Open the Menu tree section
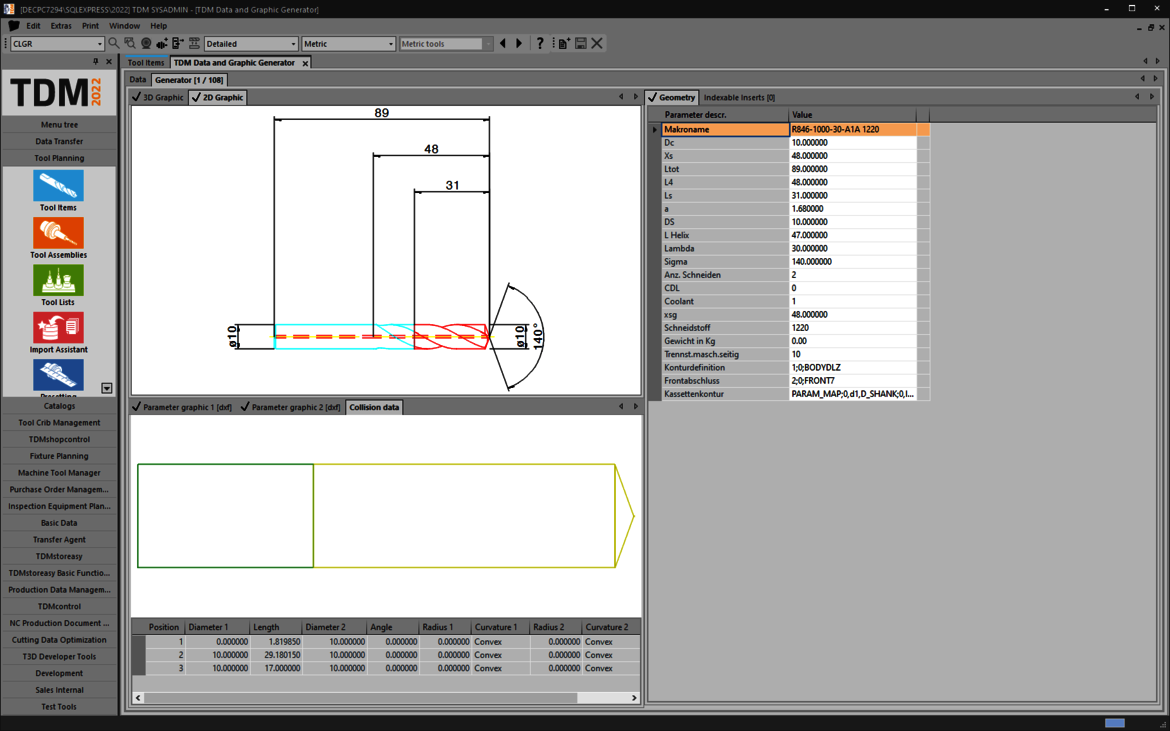 (x=59, y=125)
